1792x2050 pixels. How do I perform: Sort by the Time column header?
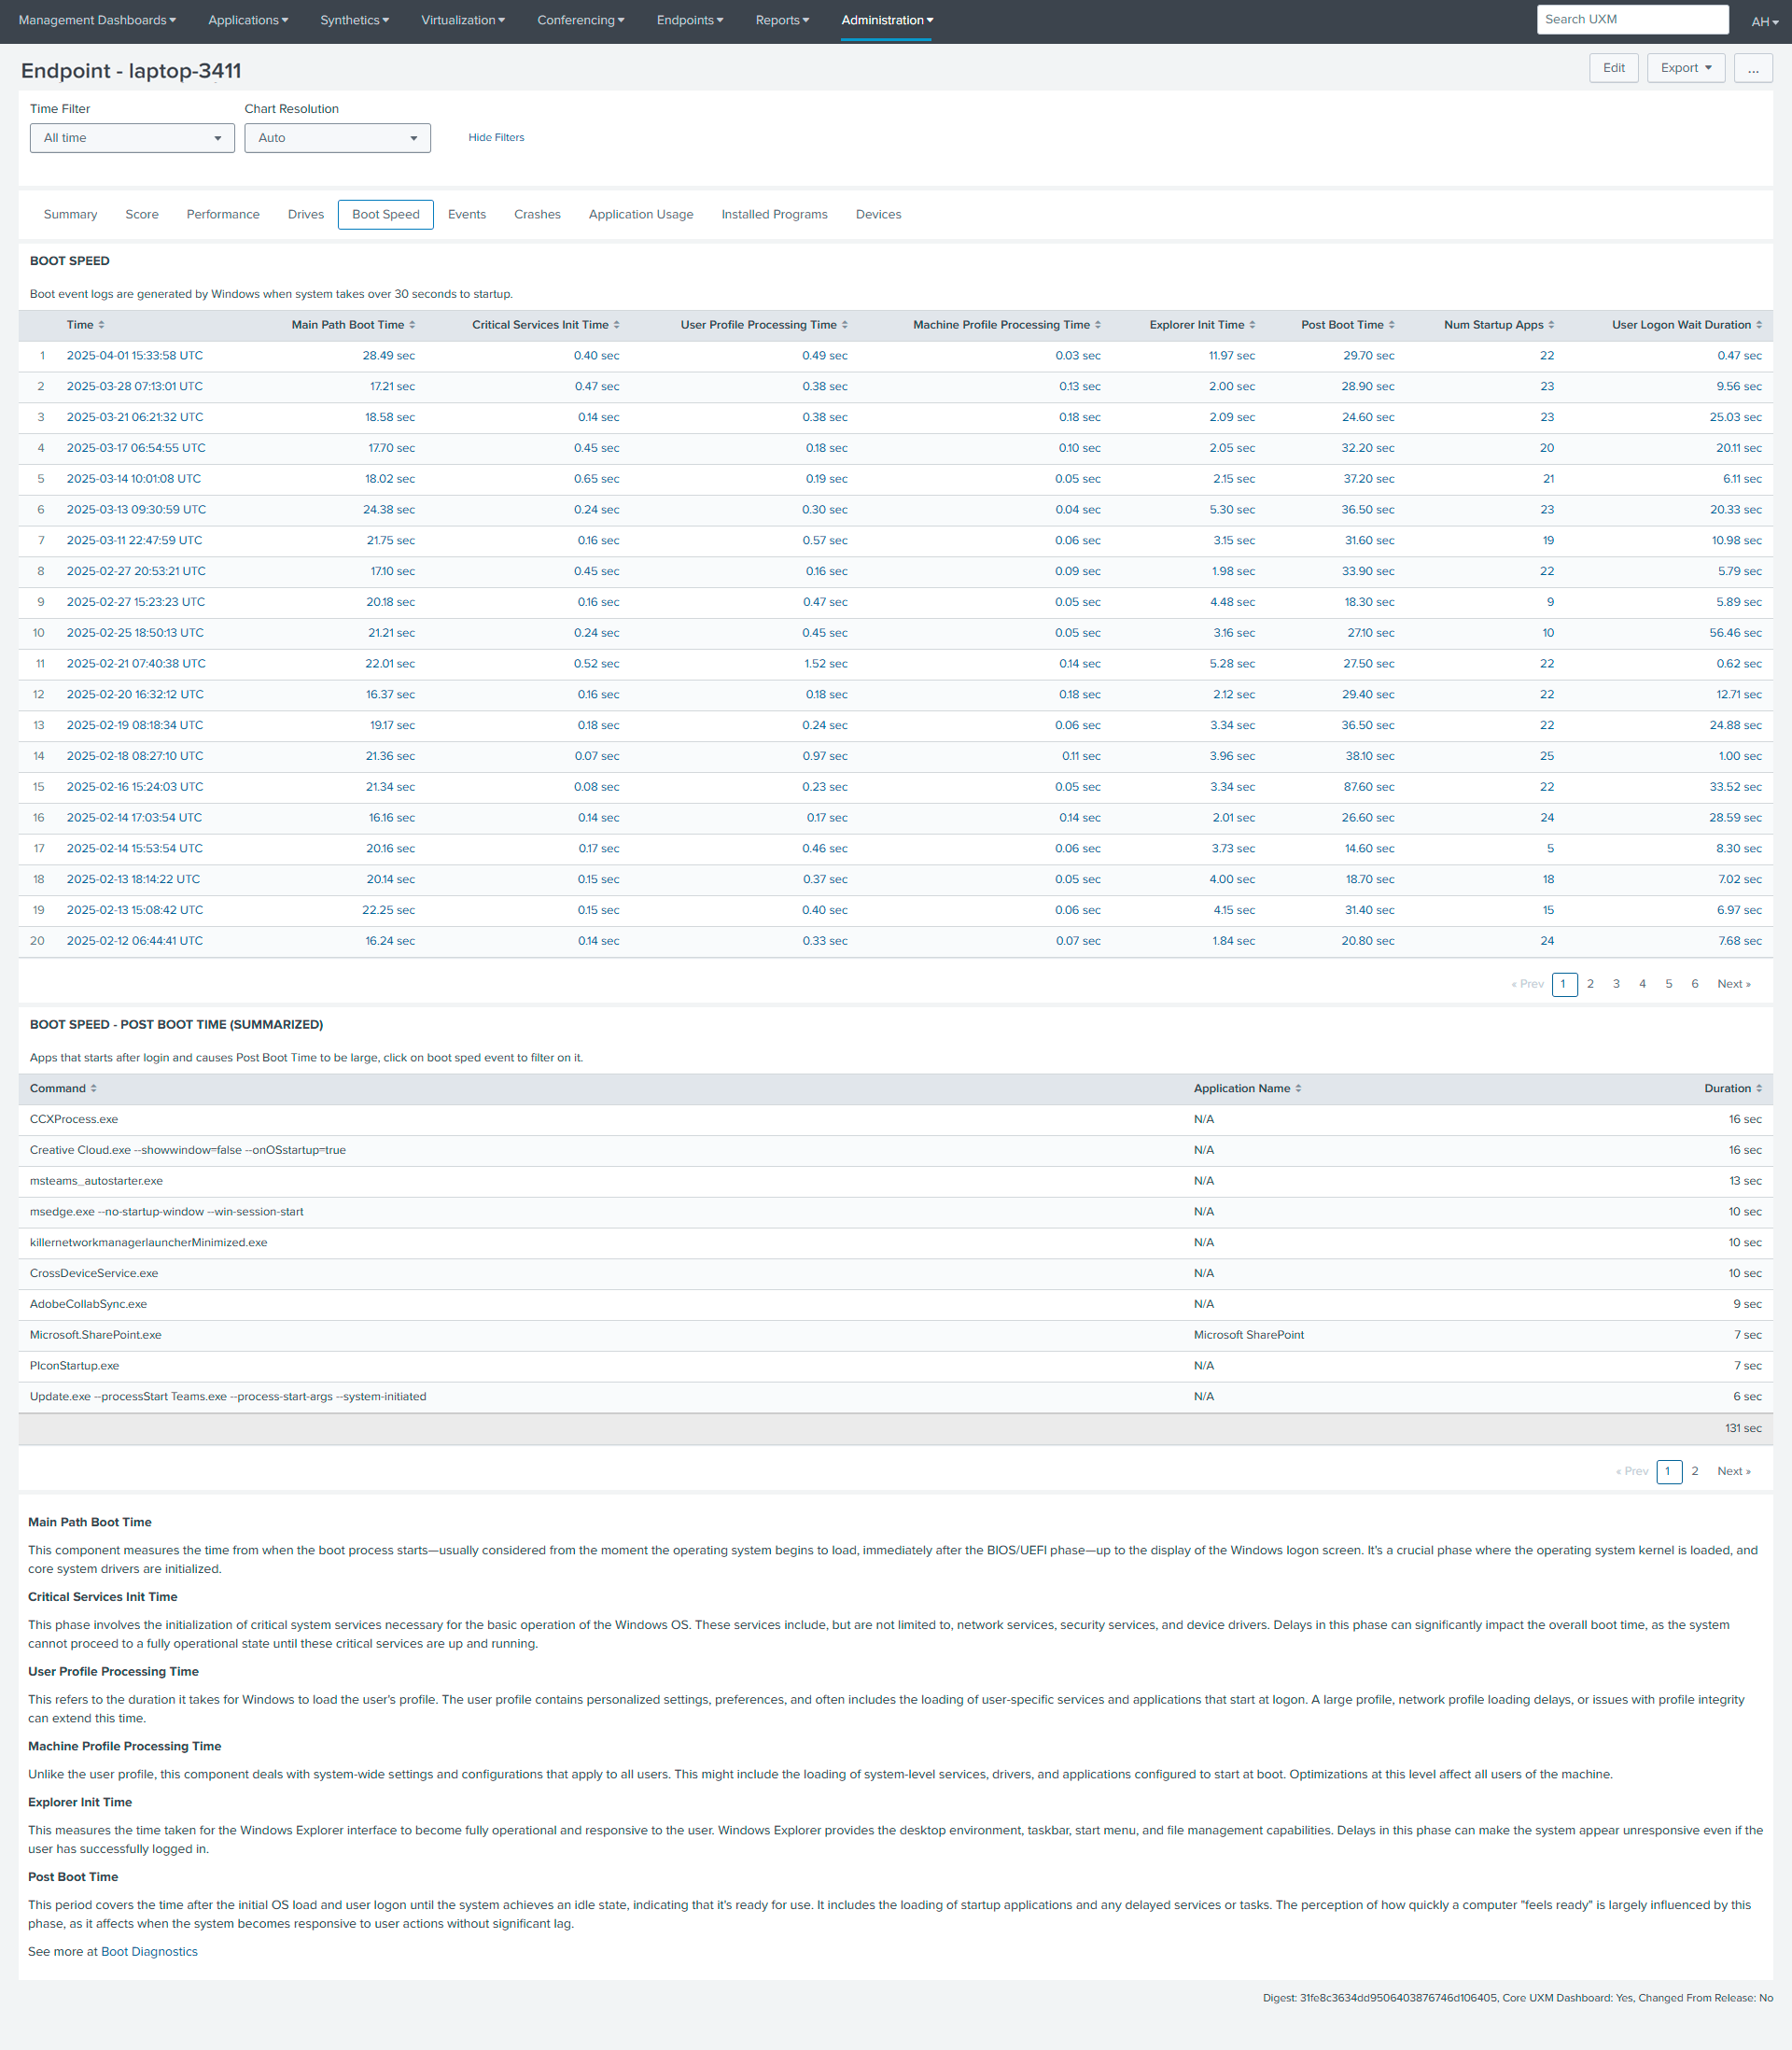click(x=85, y=325)
